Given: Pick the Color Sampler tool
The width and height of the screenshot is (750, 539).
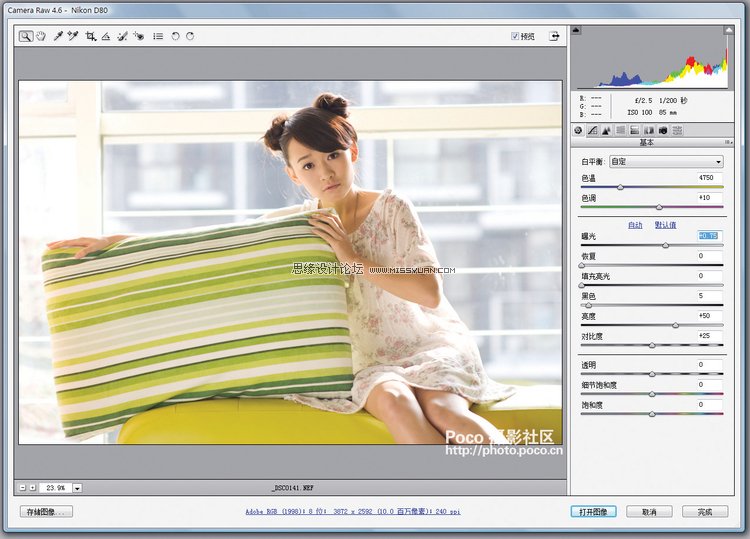Looking at the screenshot, I should tap(73, 36).
